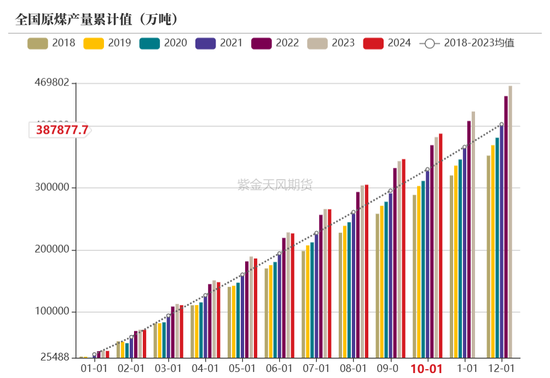Toggle the 2021 purple legend swatch
Image resolution: width=550 pixels, height=378 pixels.
point(206,43)
